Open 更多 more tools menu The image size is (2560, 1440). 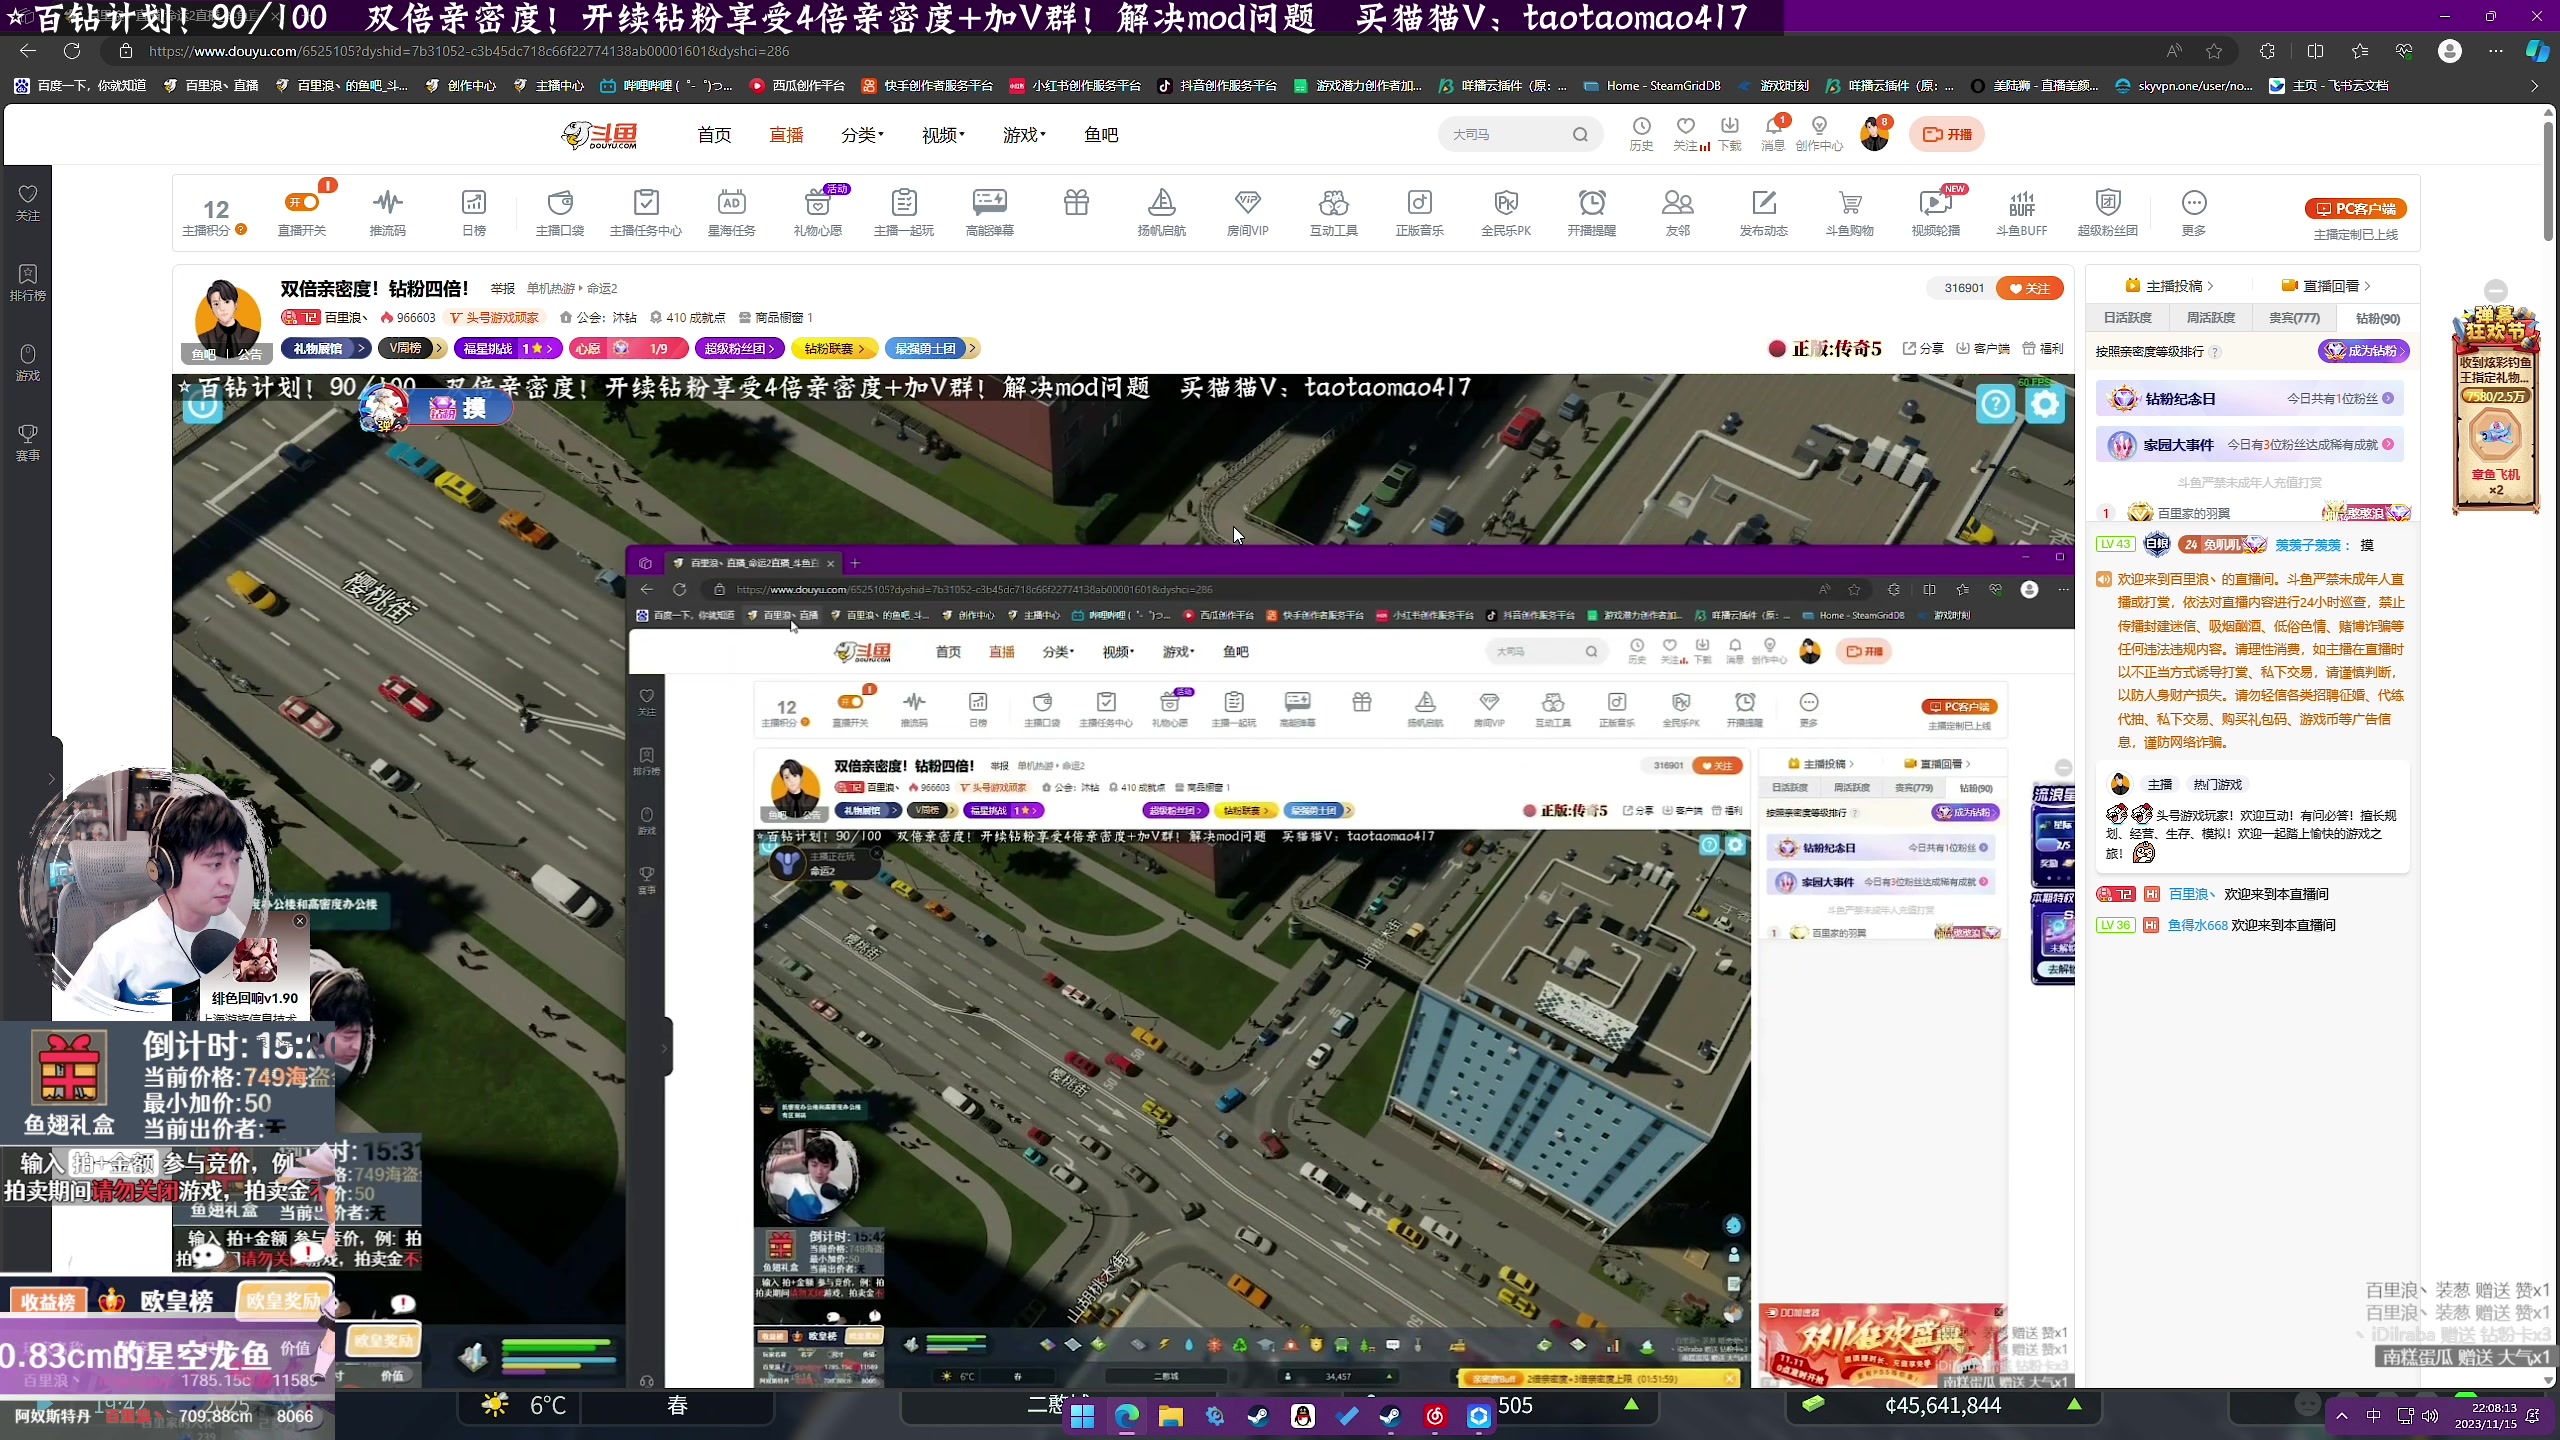[2194, 212]
